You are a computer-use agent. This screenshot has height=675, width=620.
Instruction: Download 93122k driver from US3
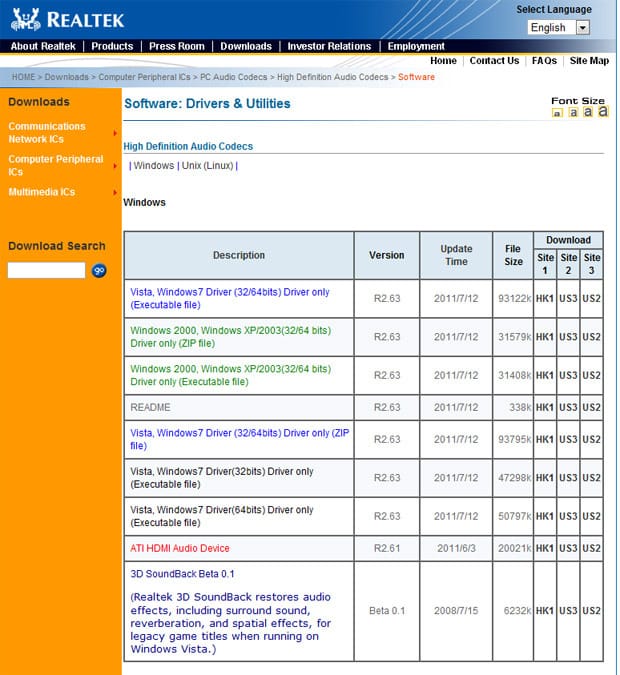tap(568, 298)
